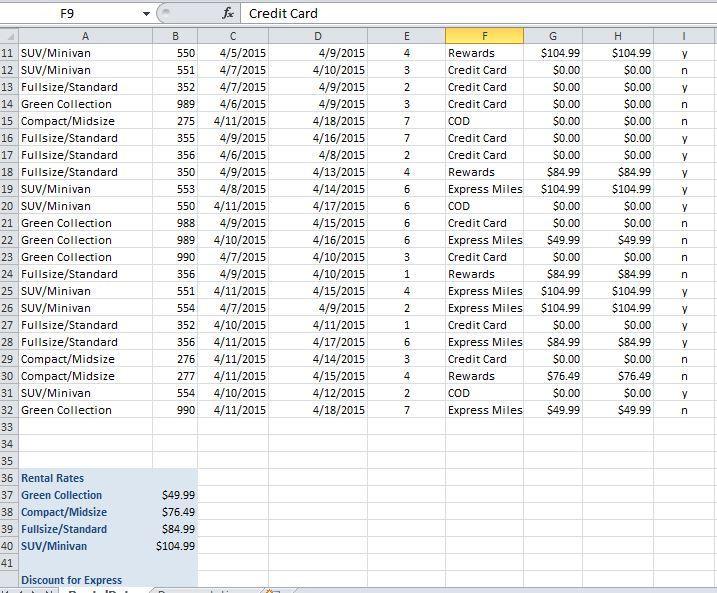Viewport: 717px width, 593px height.
Task: Click the Insert Function fx icon
Action: (228, 14)
